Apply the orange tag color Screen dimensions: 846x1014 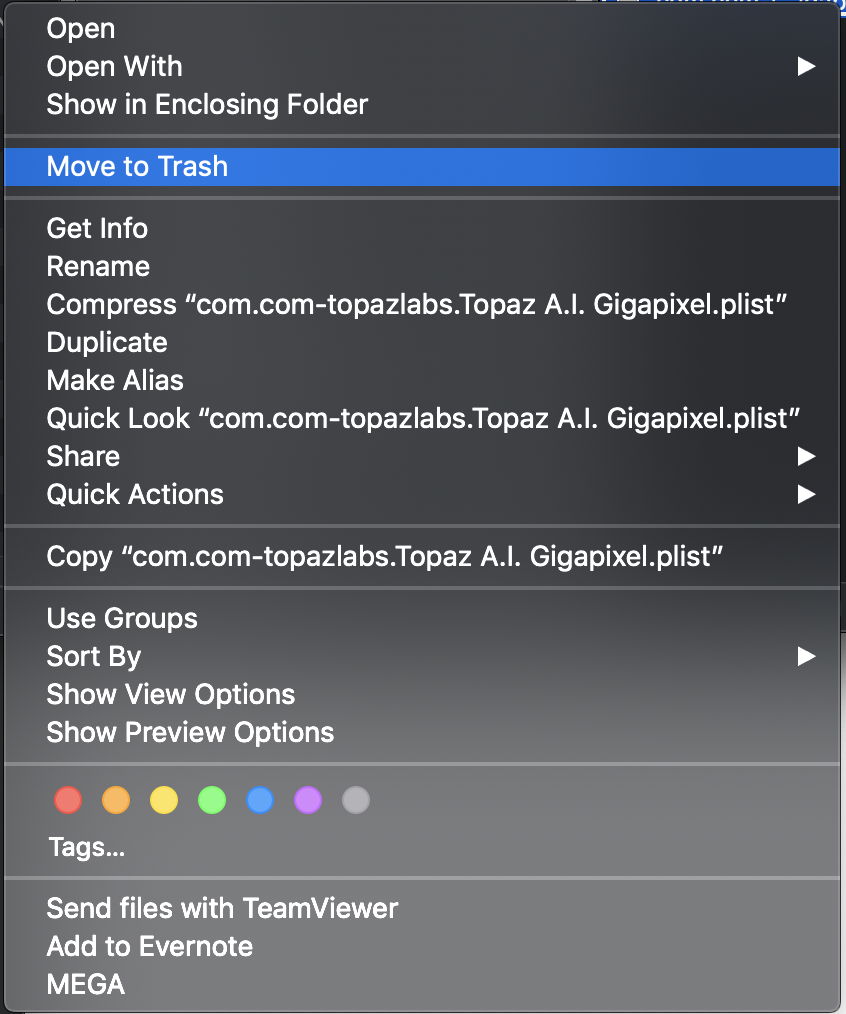point(116,800)
